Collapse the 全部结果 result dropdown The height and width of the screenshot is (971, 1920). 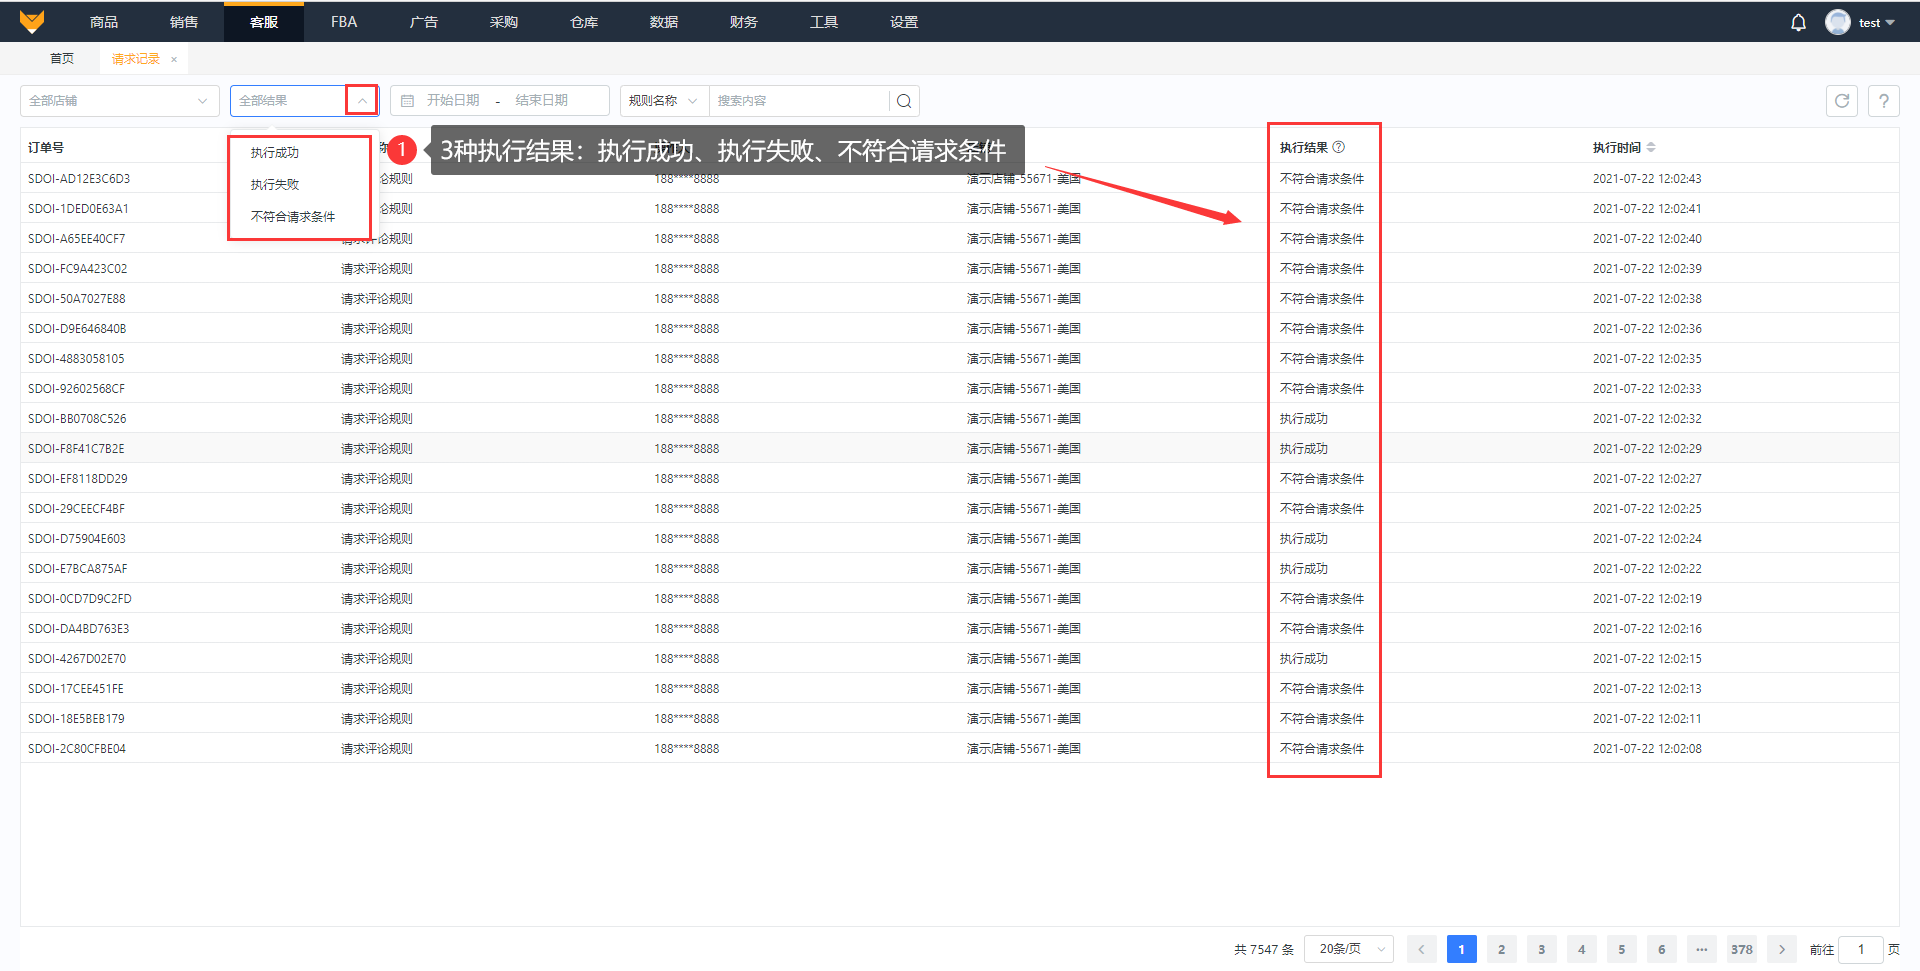pos(362,100)
